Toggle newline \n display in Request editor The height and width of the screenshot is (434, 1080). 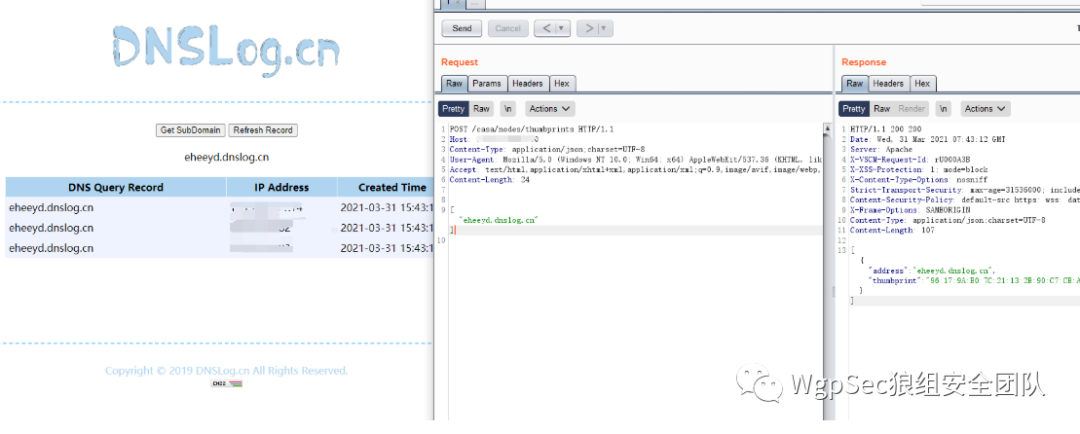(x=508, y=109)
